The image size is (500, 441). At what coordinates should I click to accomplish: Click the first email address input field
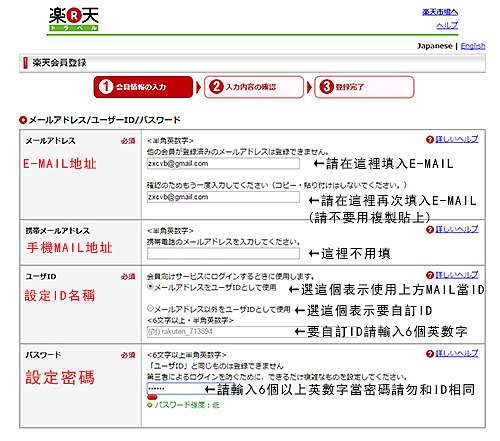[x=223, y=163]
